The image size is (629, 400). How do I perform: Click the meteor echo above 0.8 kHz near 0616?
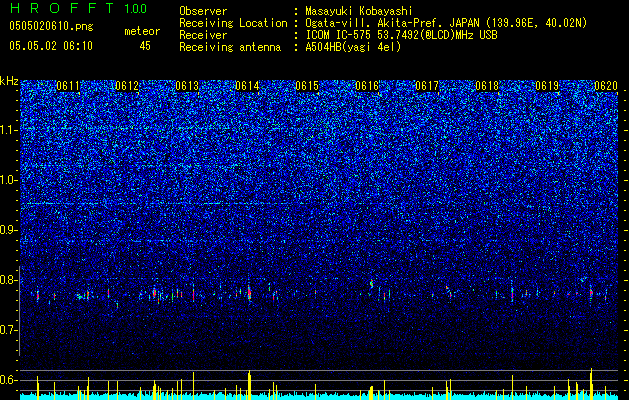pyautogui.click(x=371, y=283)
